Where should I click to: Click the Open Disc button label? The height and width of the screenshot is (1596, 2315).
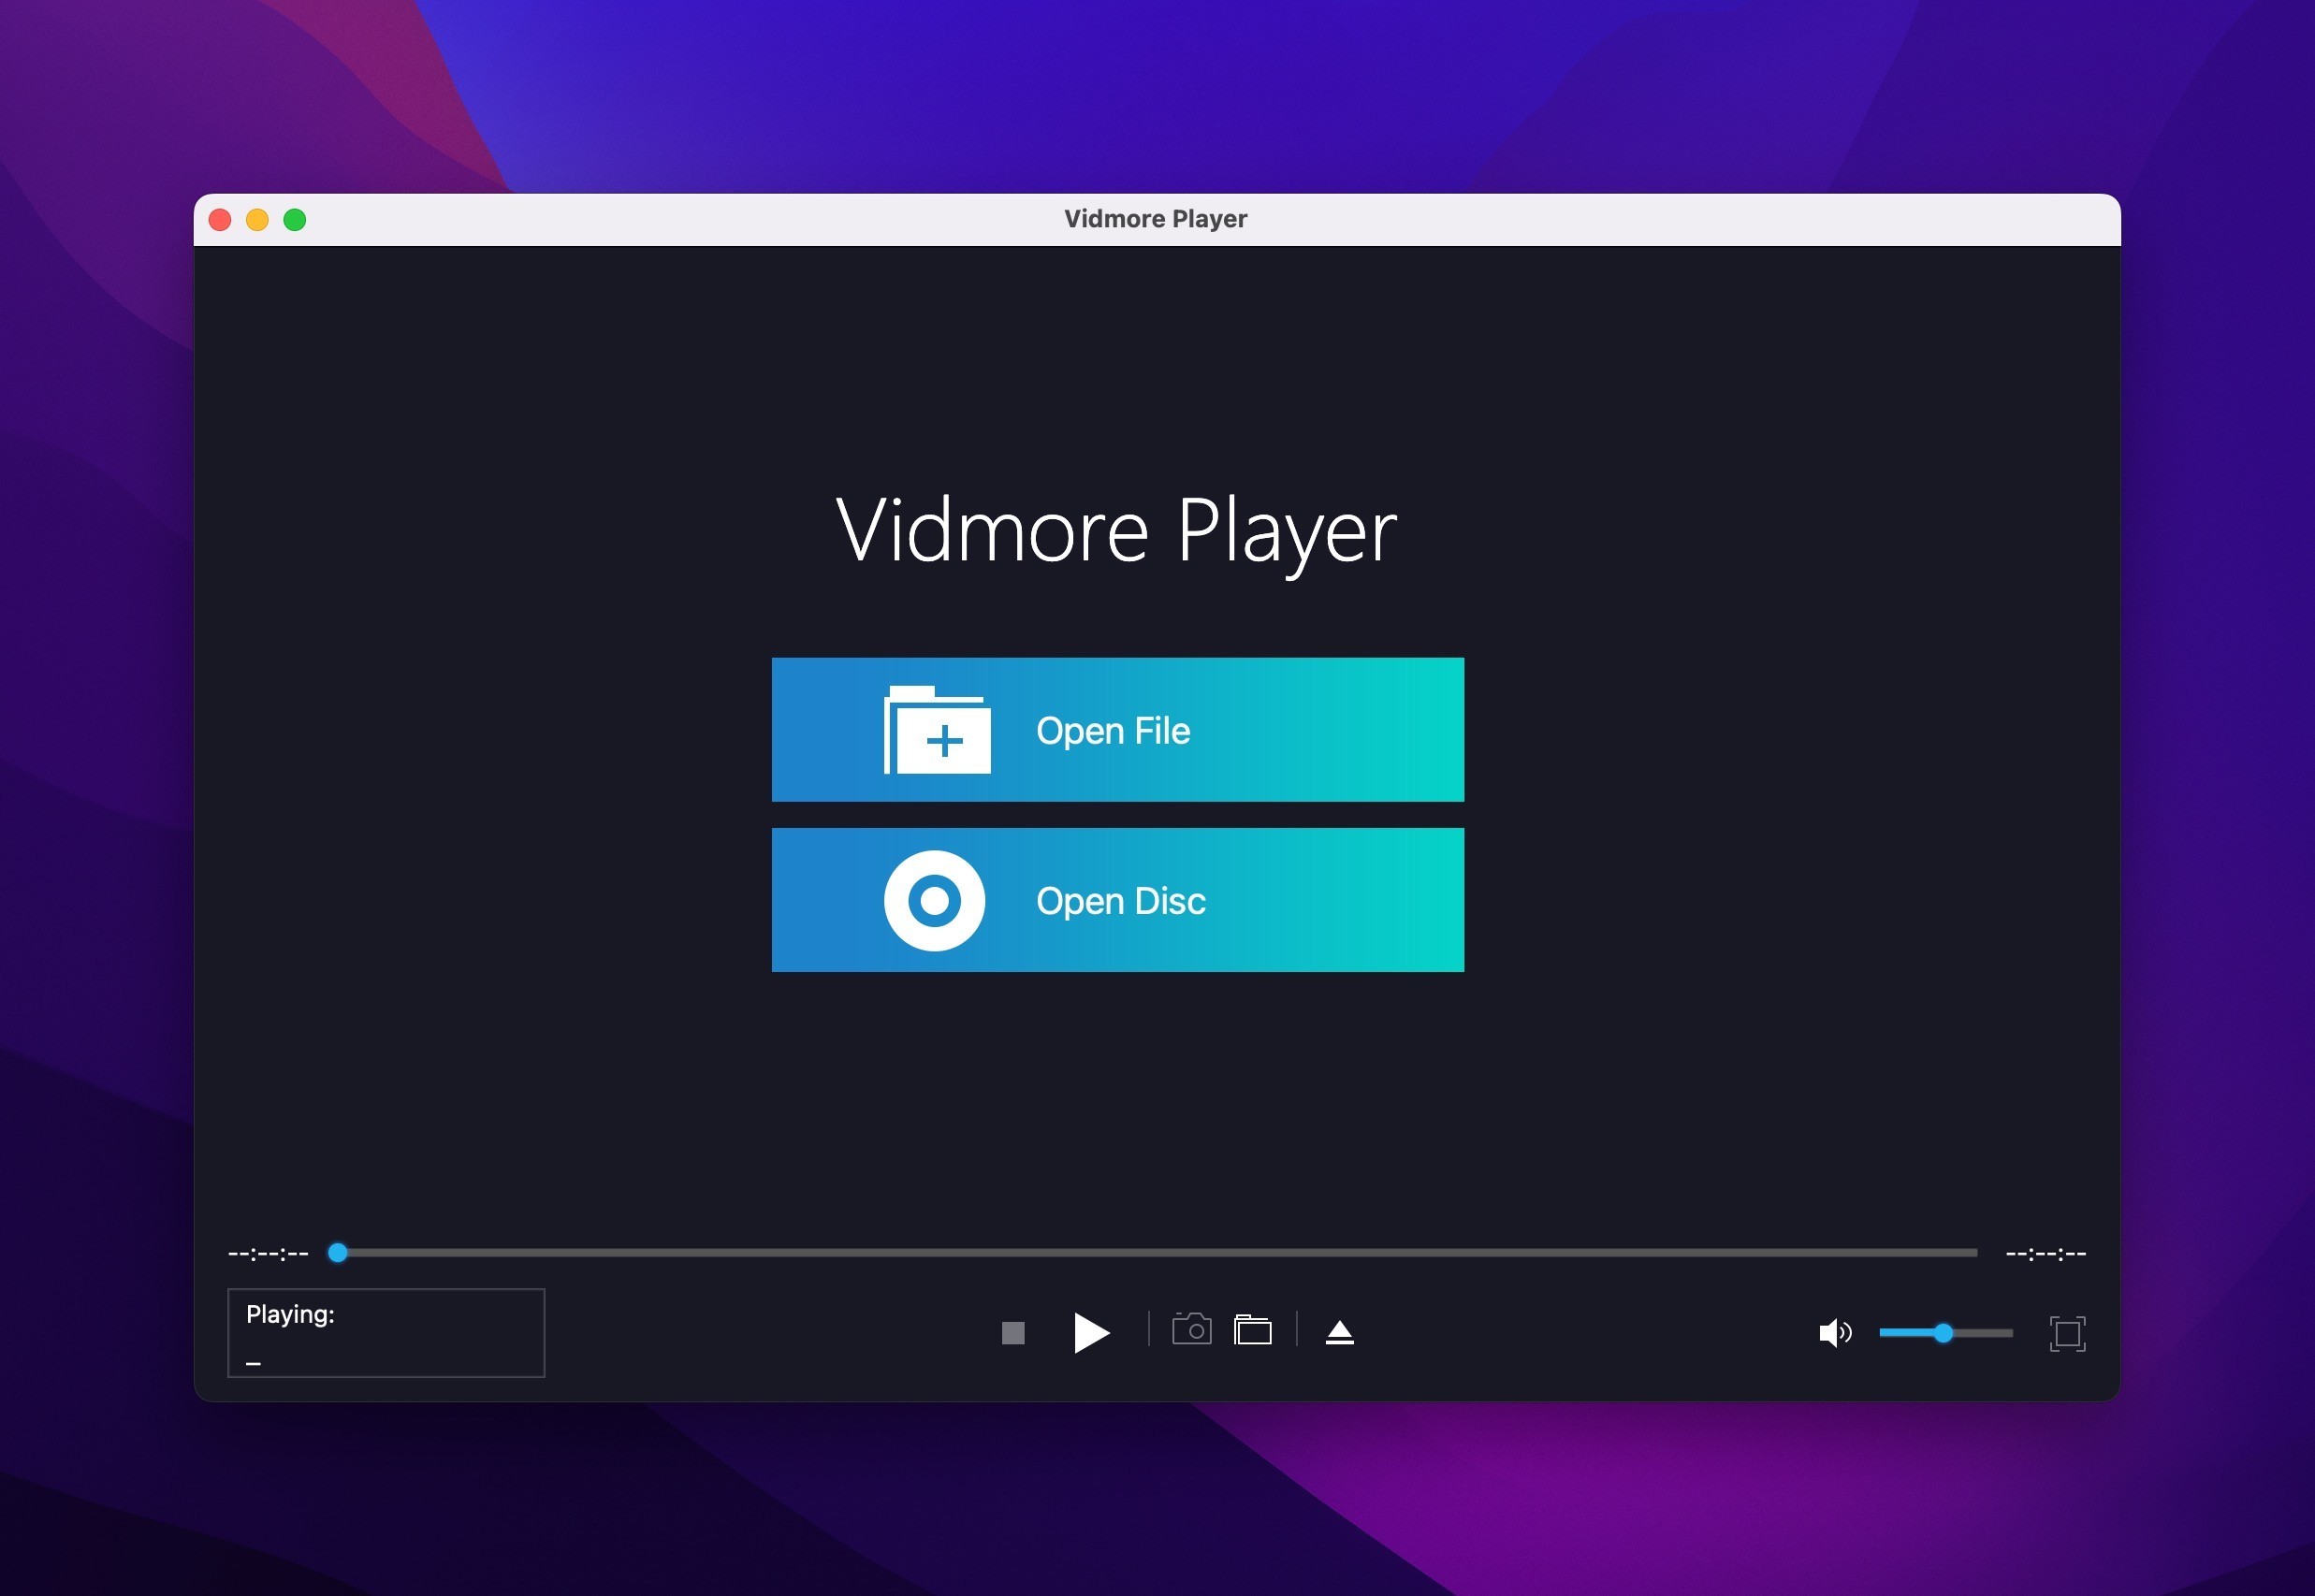(x=1120, y=901)
